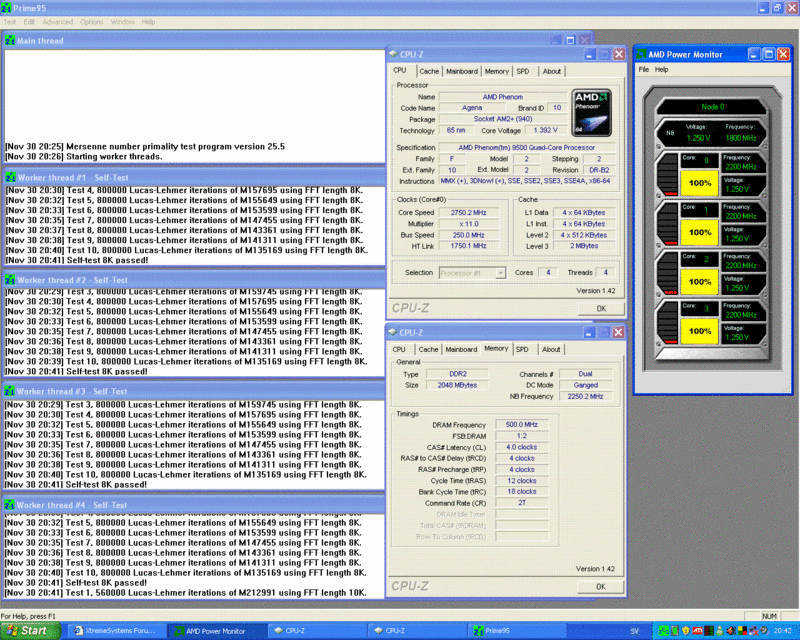Screen dimensions: 800x640
Task: Open the Test menu in Prime95
Action: click(x=10, y=22)
